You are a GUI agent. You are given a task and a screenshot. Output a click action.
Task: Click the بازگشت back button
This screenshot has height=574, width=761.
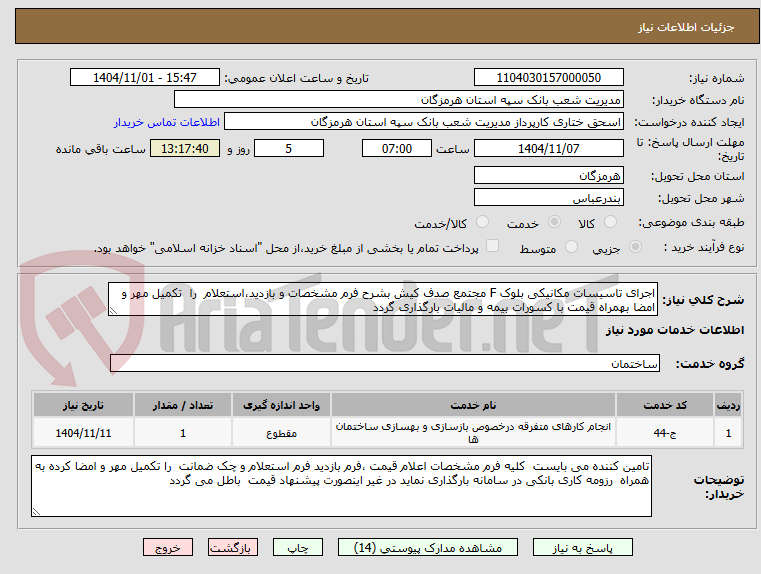point(232,547)
